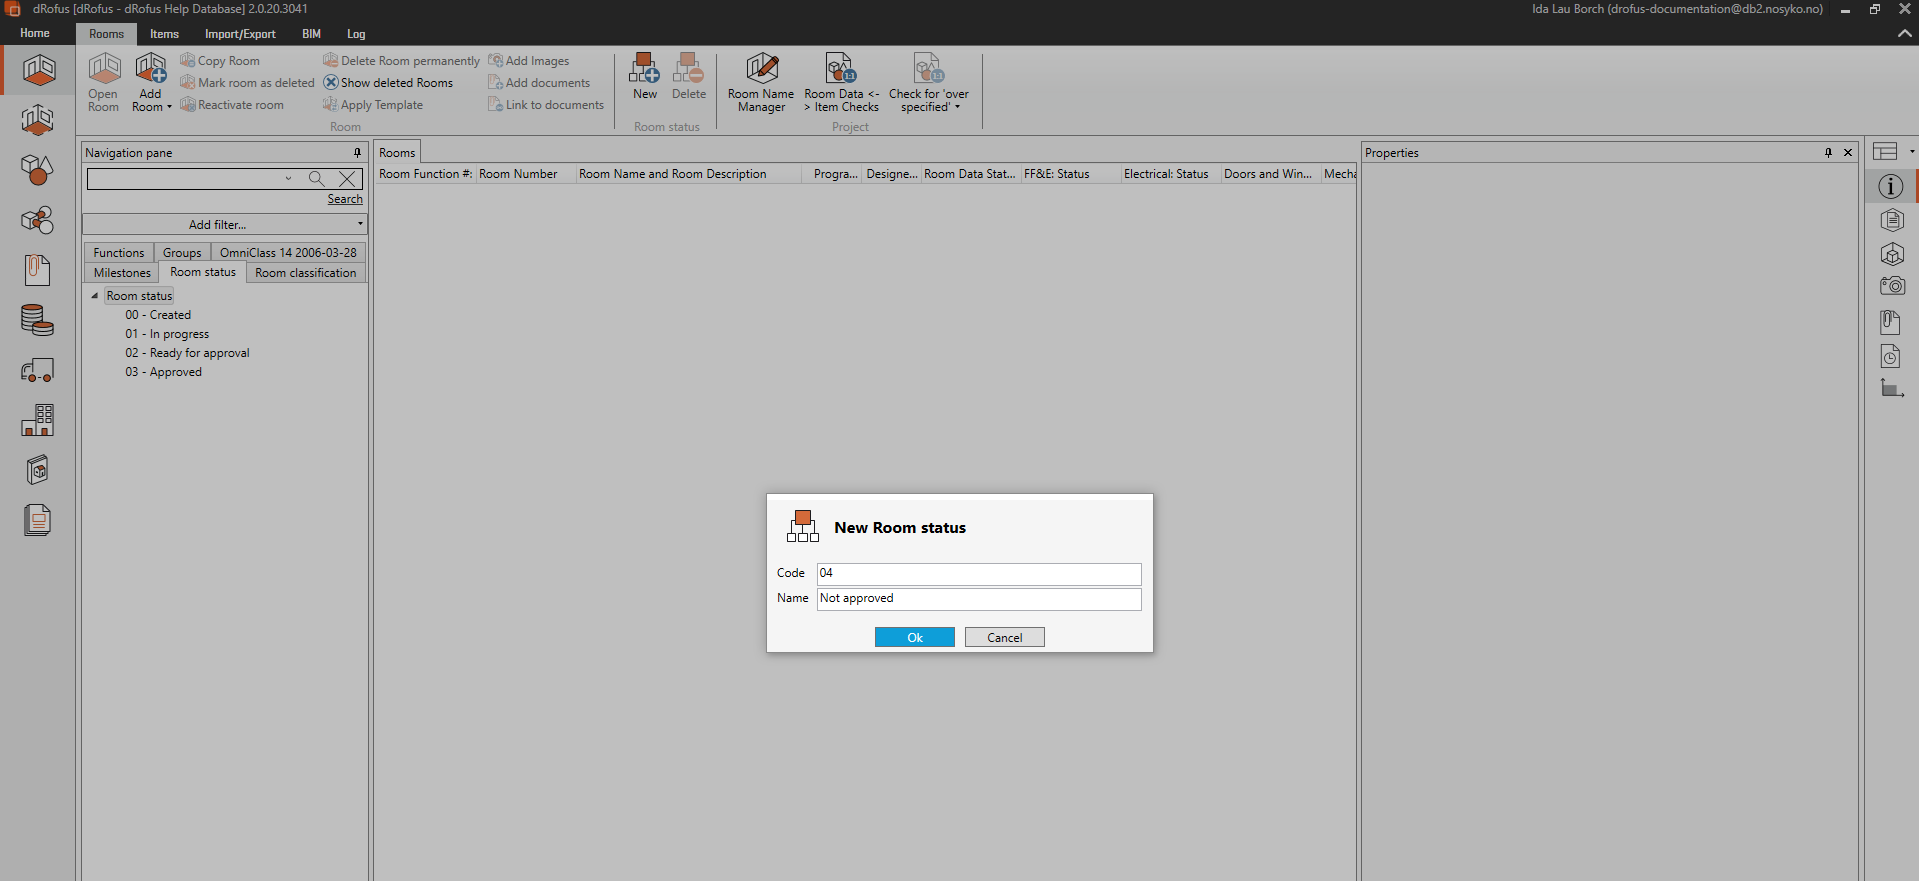Switch to the Home tab
1919x881 pixels.
click(35, 34)
